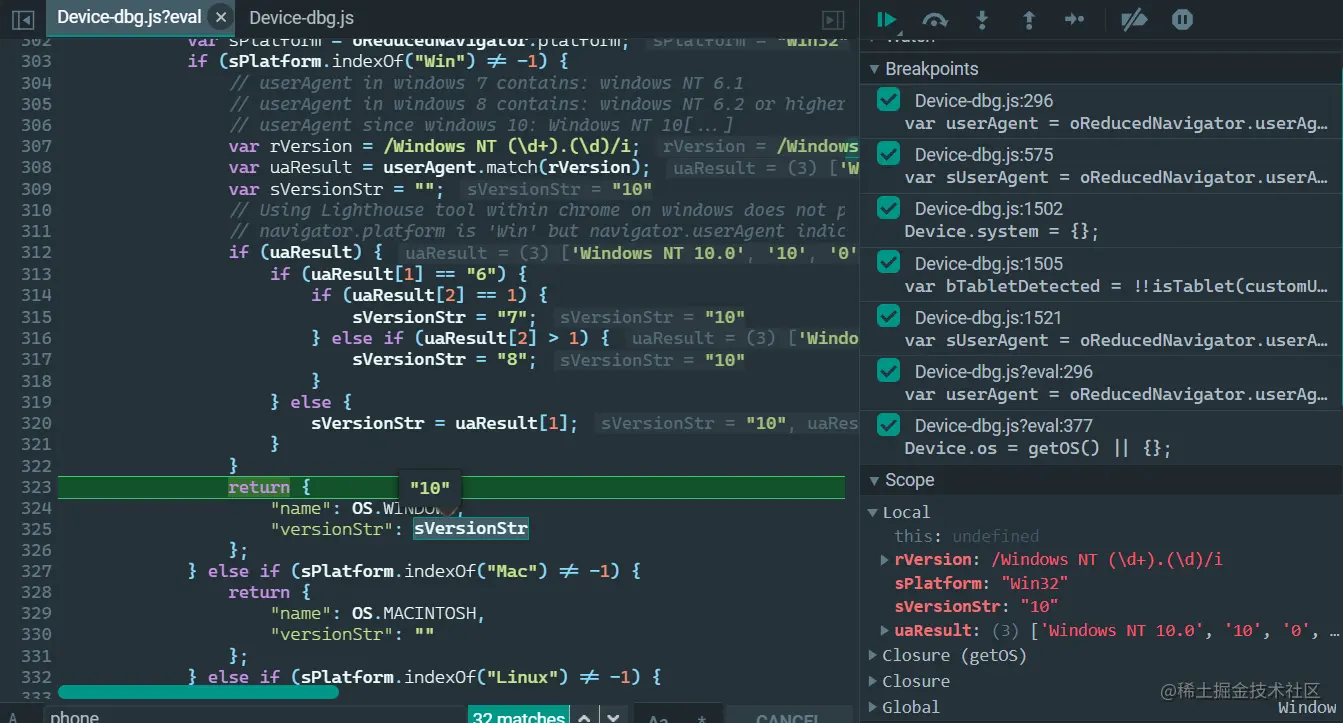Screen dimensions: 1343x723
Task: Click userAgent.match(rVersion) on line 308
Action: (x=514, y=167)
